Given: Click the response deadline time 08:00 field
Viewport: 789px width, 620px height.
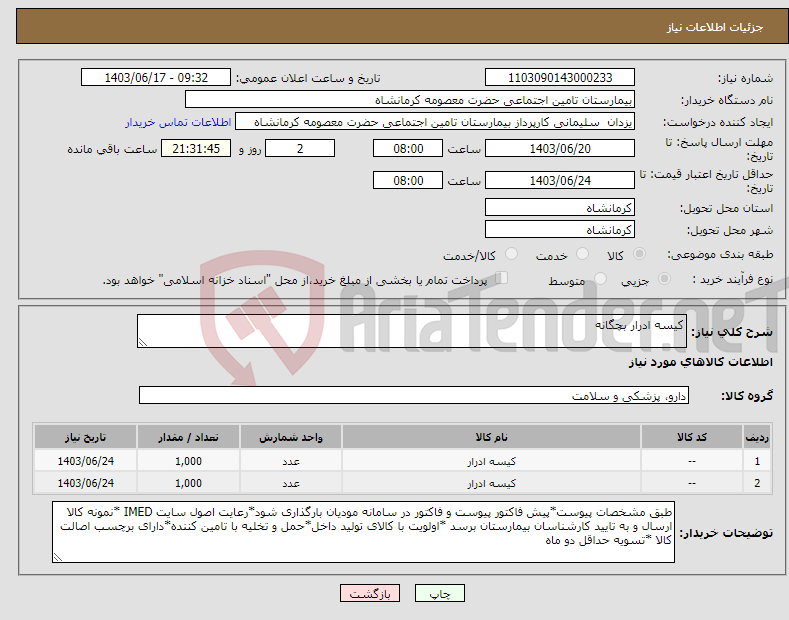Looking at the screenshot, I should 408,148.
